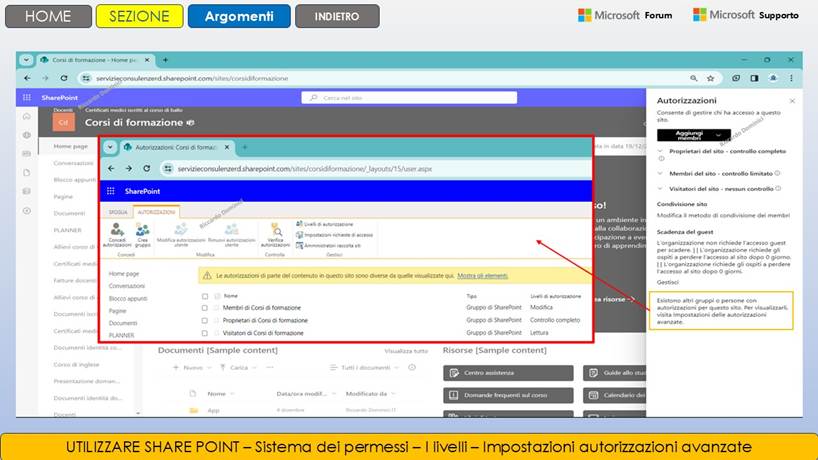Bookmark the page with the star icon
Viewport: 818px width, 460px height.
[x=710, y=78]
